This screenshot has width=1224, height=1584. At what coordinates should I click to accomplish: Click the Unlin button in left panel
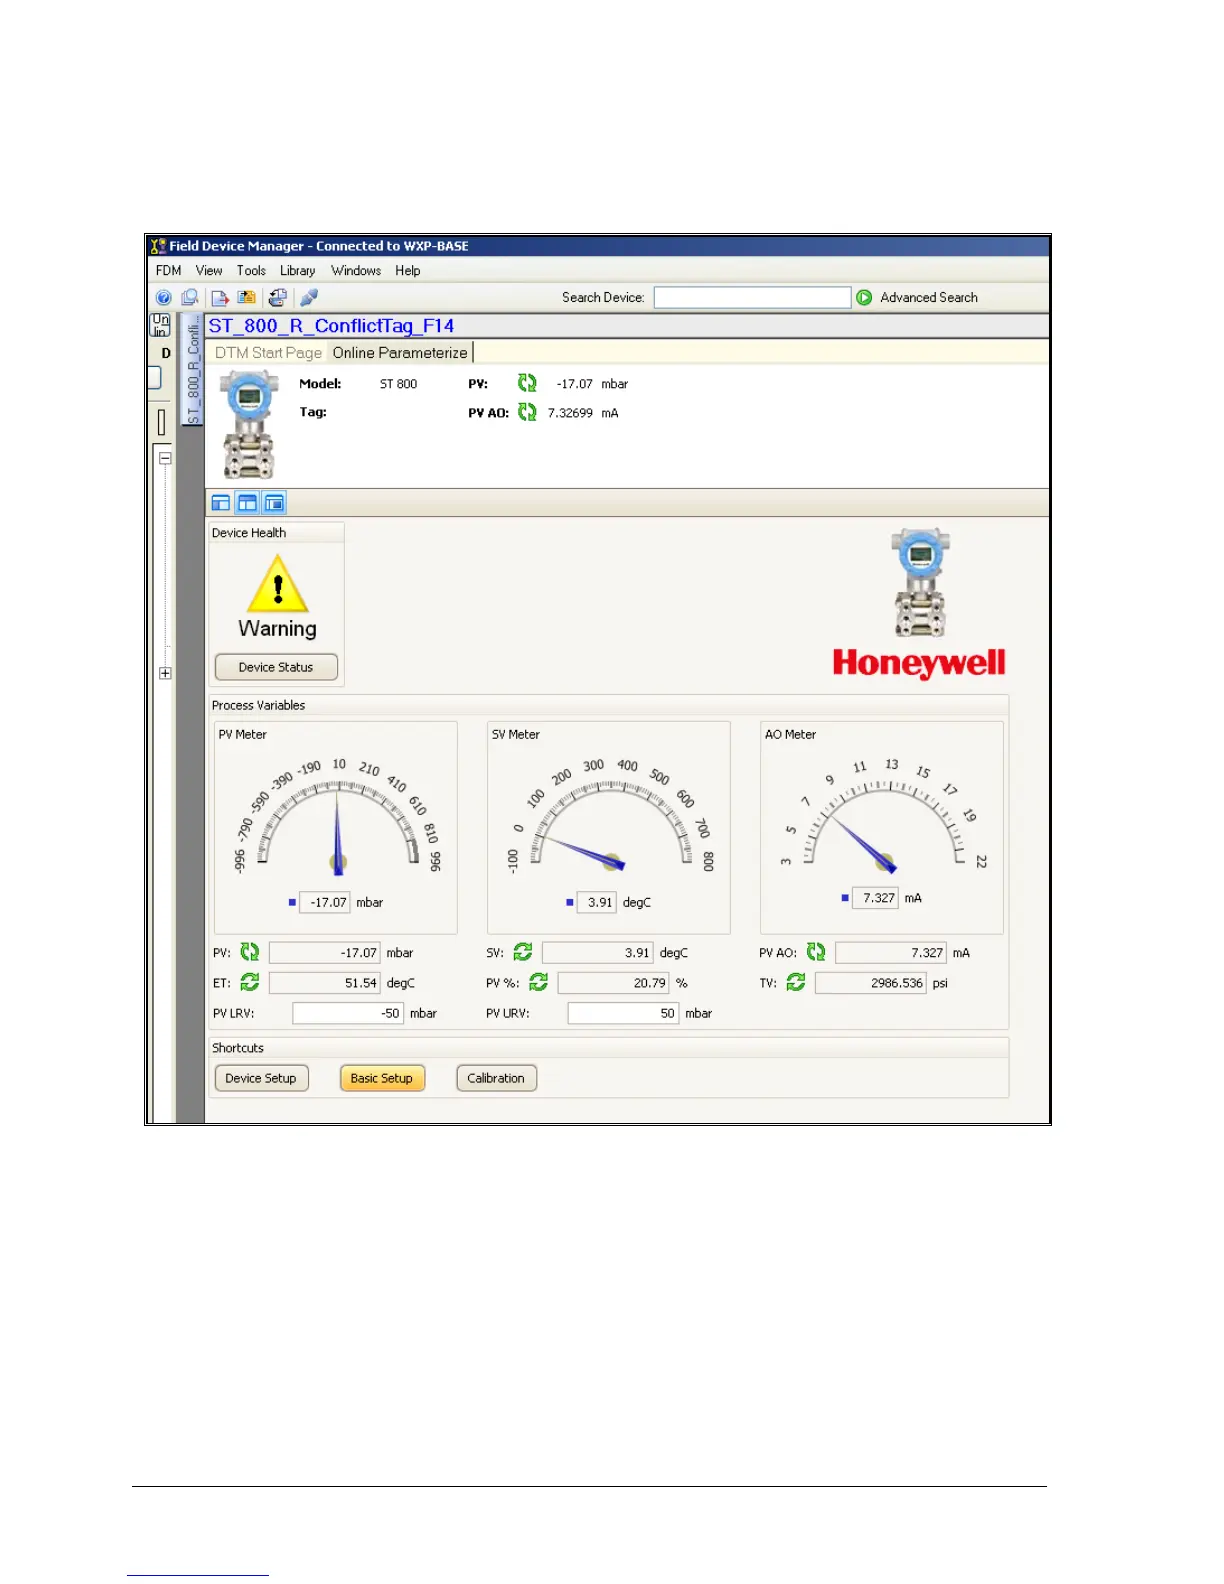(160, 325)
